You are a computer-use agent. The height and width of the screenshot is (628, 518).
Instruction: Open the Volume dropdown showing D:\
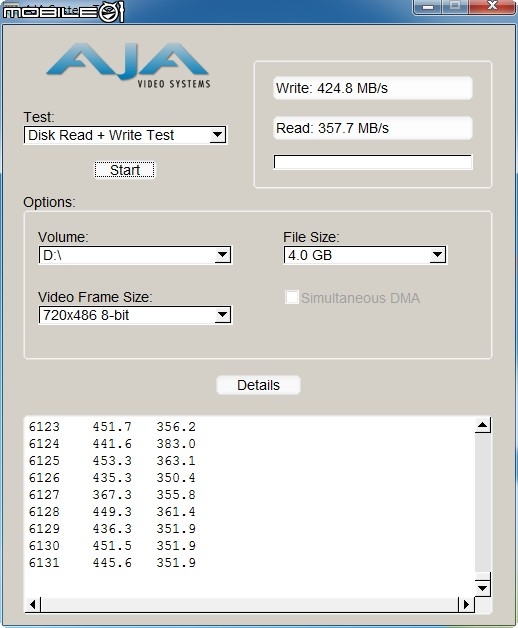coord(135,255)
